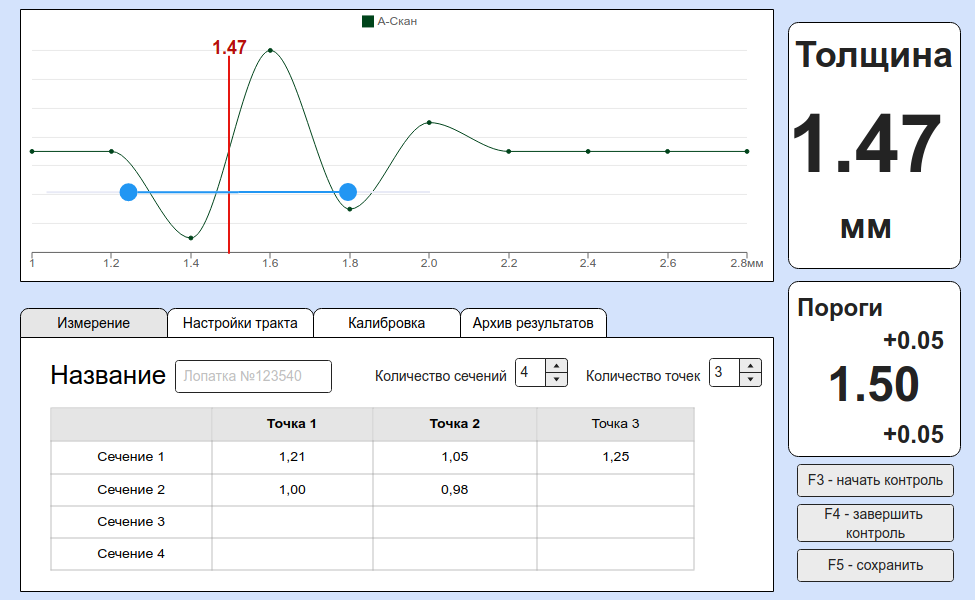Decrease Количество точек with down arrow

(x=750, y=380)
